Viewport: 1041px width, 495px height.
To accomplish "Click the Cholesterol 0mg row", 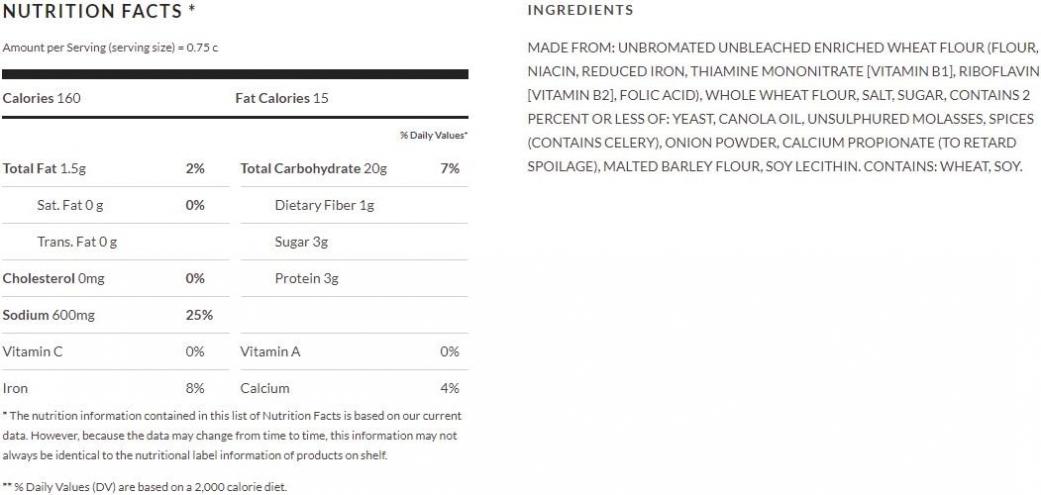I will (116, 278).
